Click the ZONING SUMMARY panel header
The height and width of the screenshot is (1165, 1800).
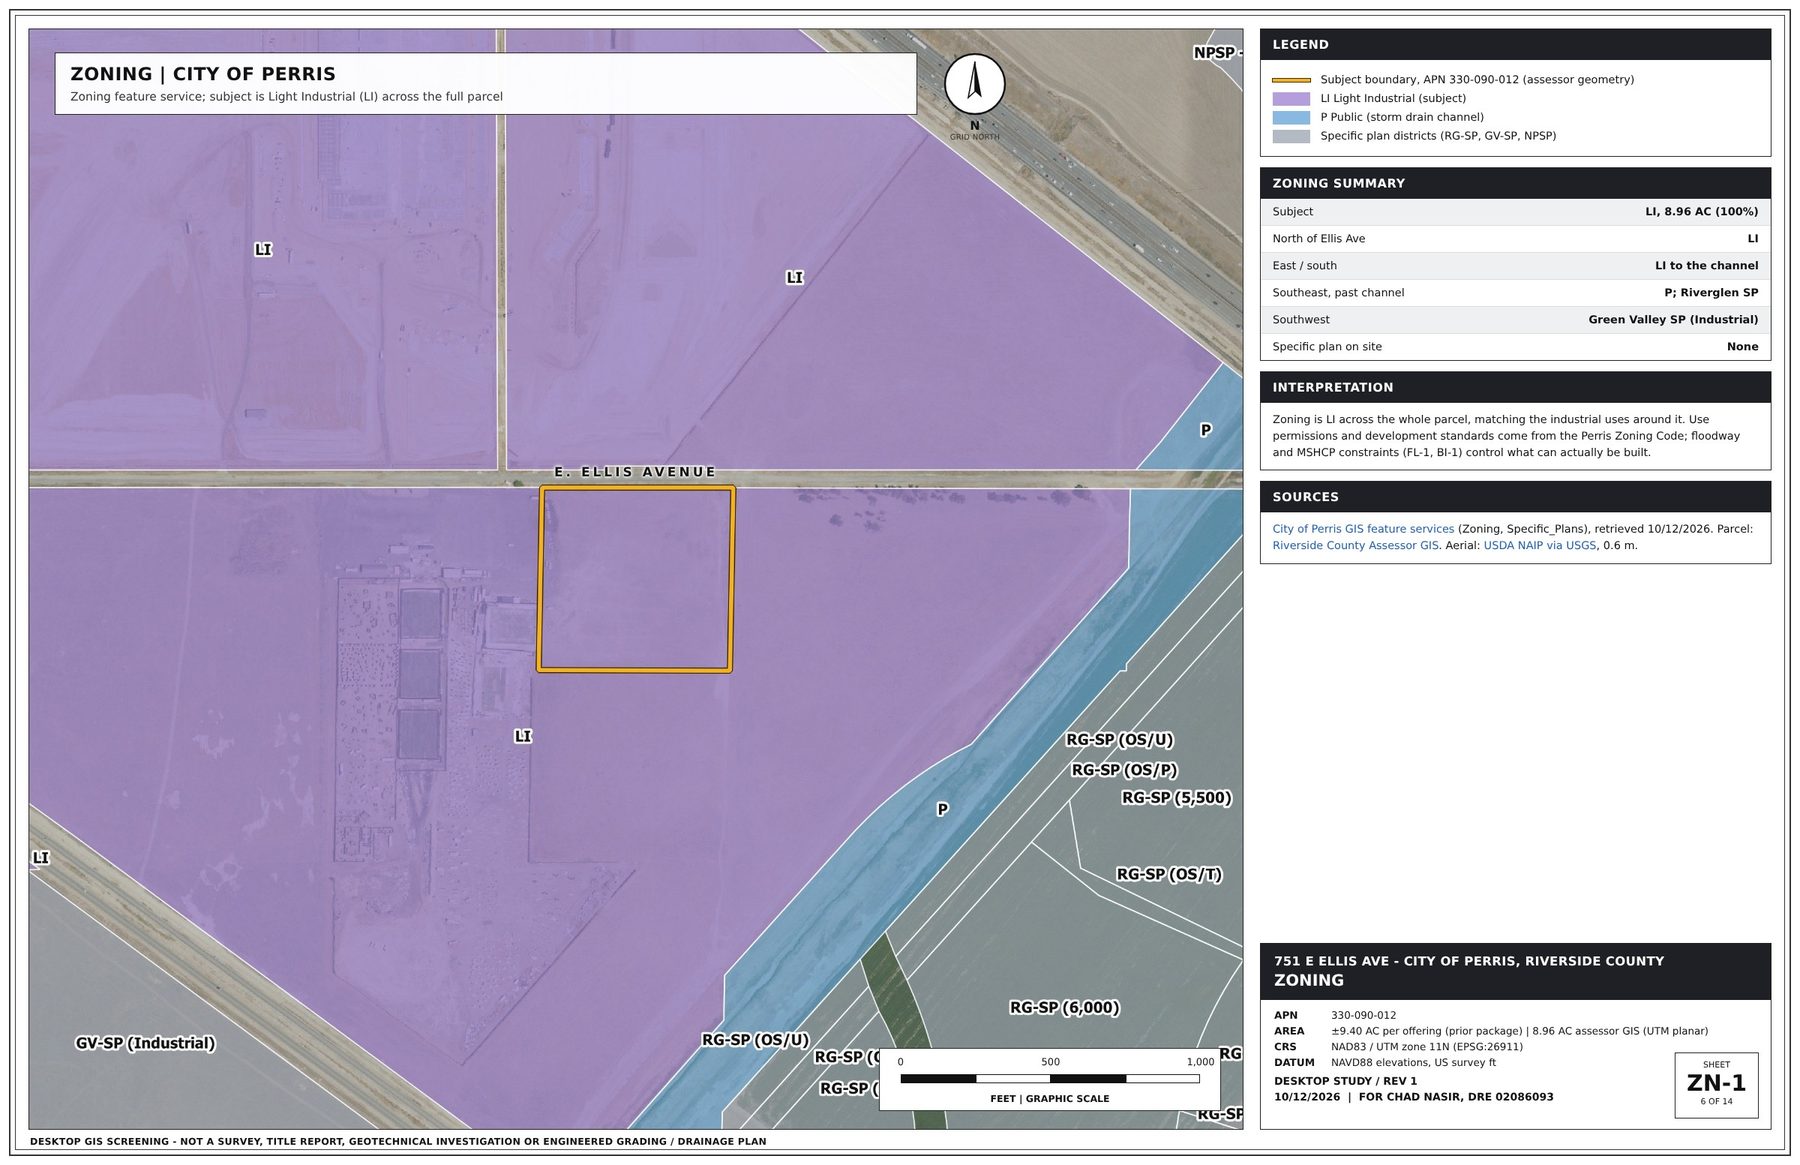pos(1515,183)
